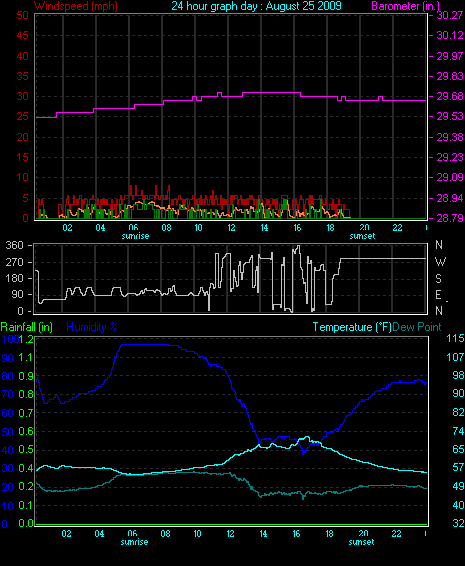Image resolution: width=465 pixels, height=566 pixels.
Task: Click red windspeed axis value 15
Action: click(x=22, y=157)
